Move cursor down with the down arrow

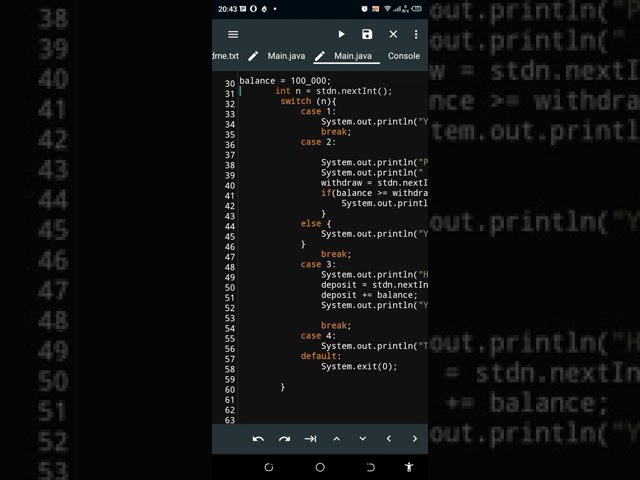pyautogui.click(x=362, y=439)
